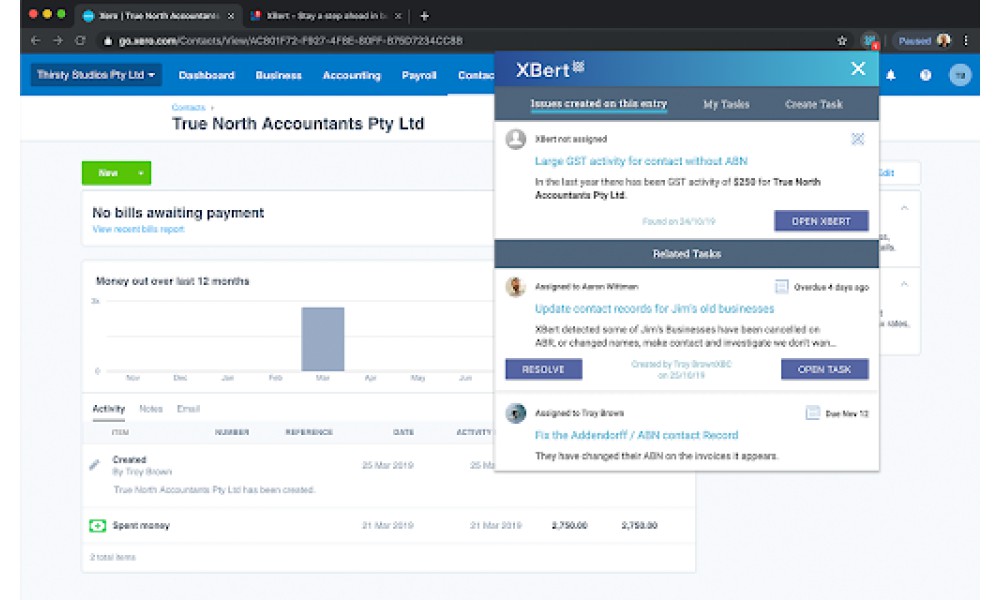
Task: Sort by the Reference column header
Action: tap(309, 432)
